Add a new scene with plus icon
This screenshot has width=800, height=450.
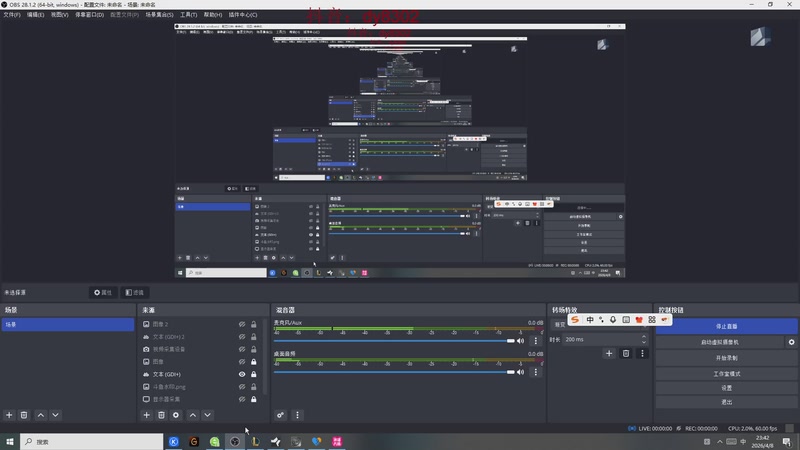pos(9,415)
